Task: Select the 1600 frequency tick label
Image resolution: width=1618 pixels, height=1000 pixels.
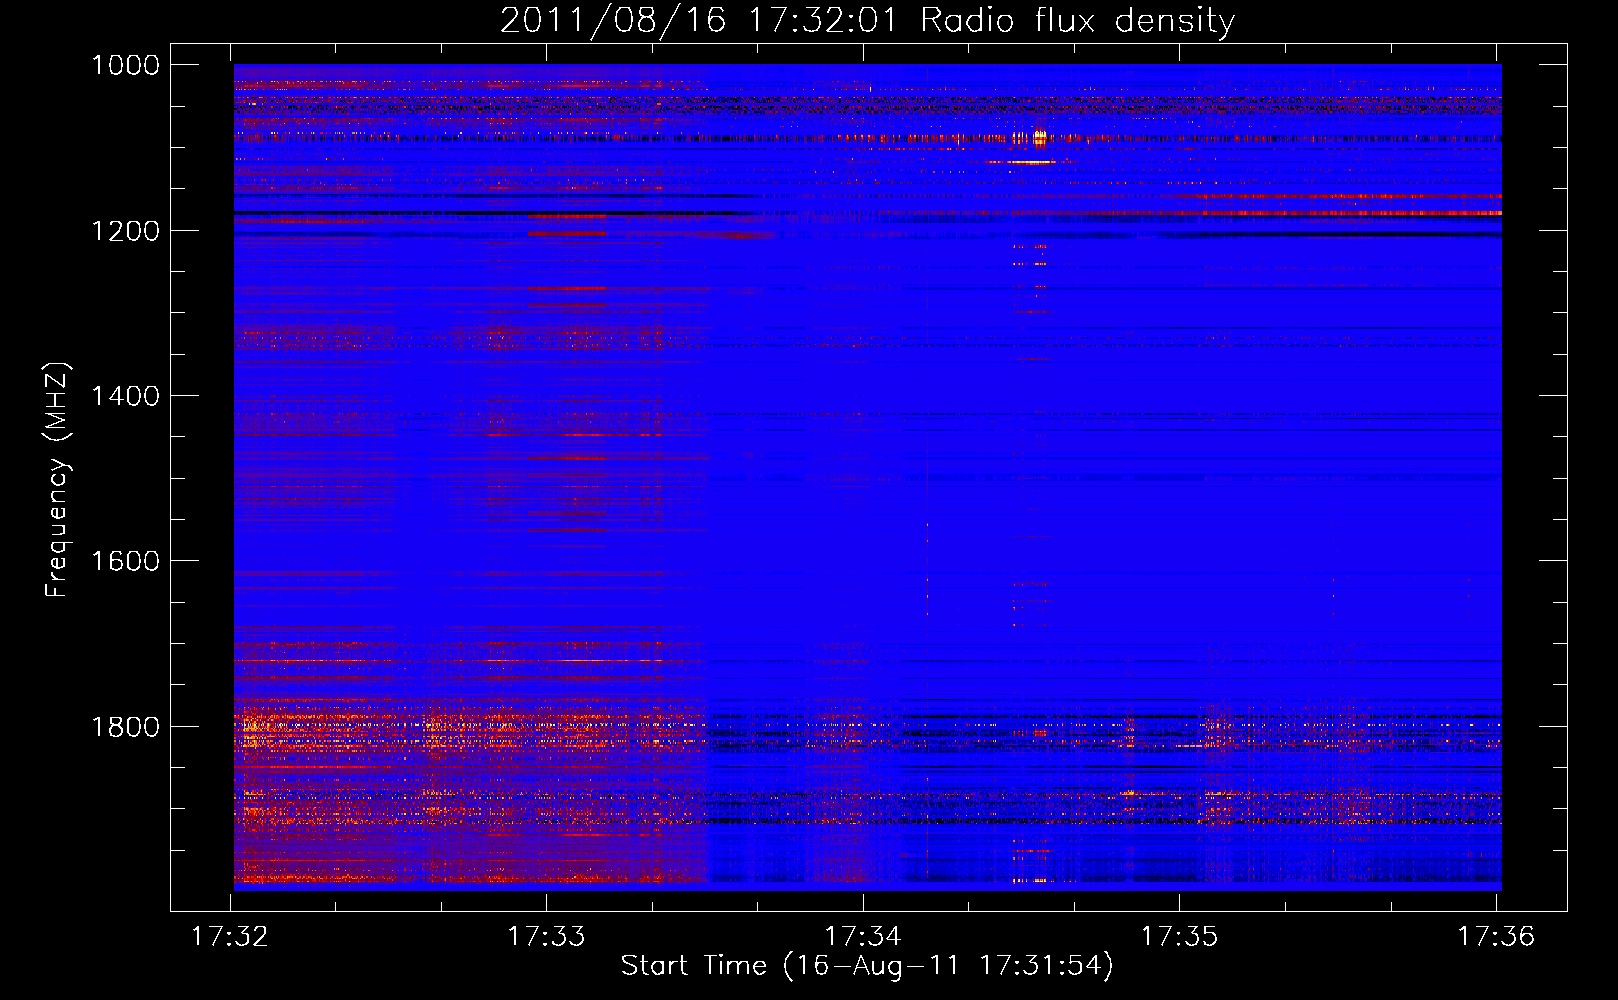Action: click(x=125, y=561)
